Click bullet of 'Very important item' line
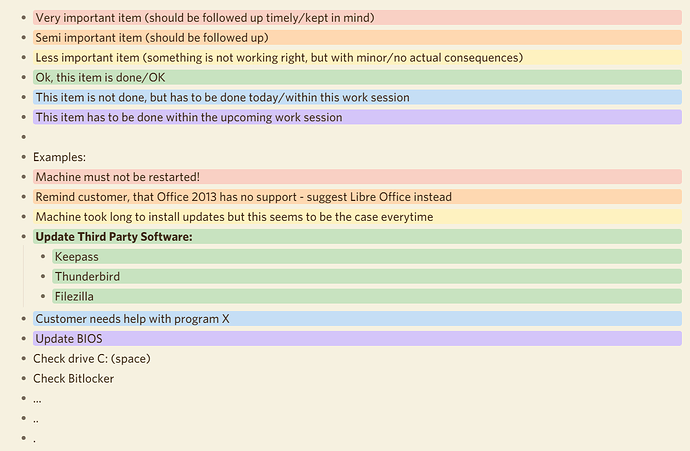This screenshot has width=690, height=451. (24, 18)
